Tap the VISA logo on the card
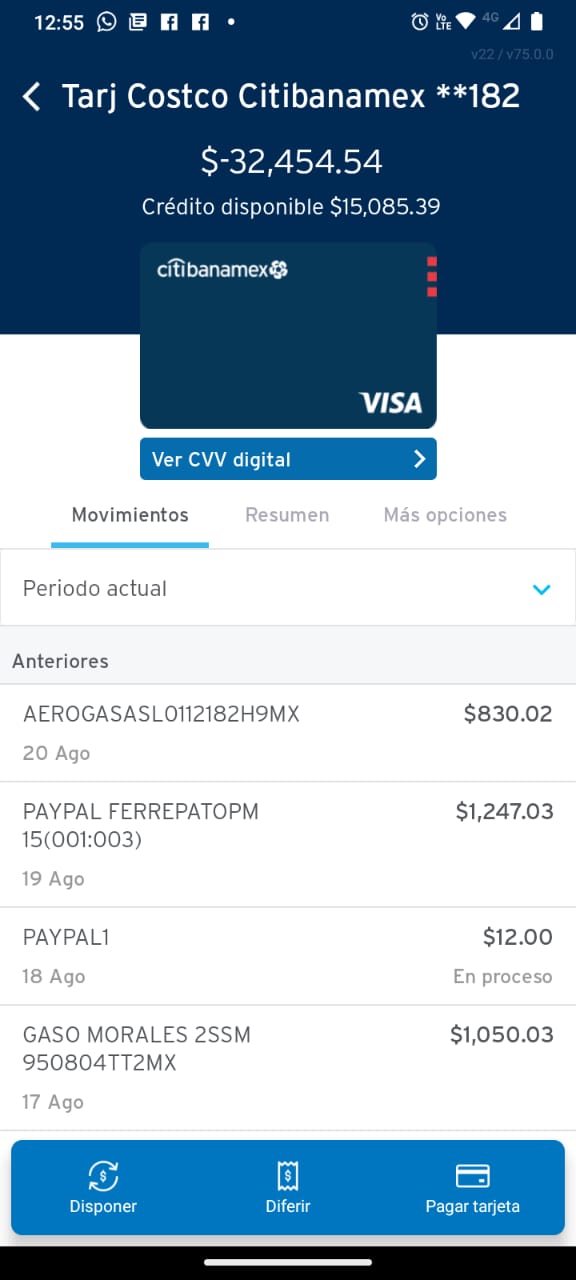This screenshot has height=1280, width=576. 391,403
